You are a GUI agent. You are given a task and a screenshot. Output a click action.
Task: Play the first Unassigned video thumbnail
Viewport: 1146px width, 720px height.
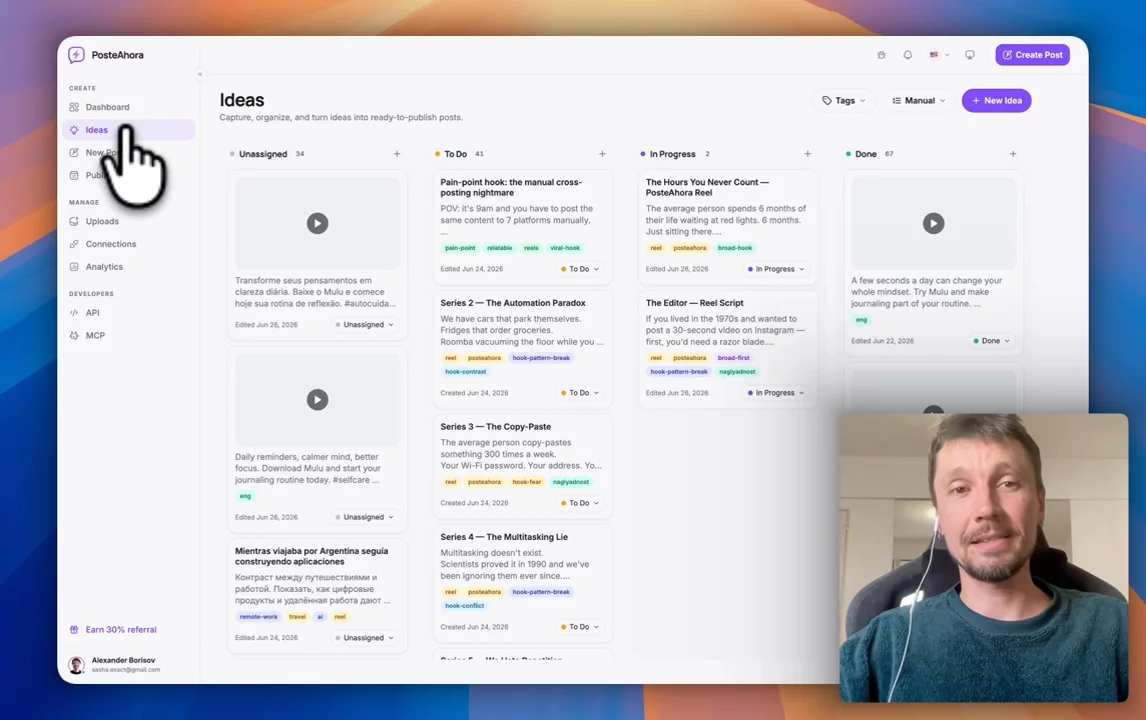click(x=317, y=223)
